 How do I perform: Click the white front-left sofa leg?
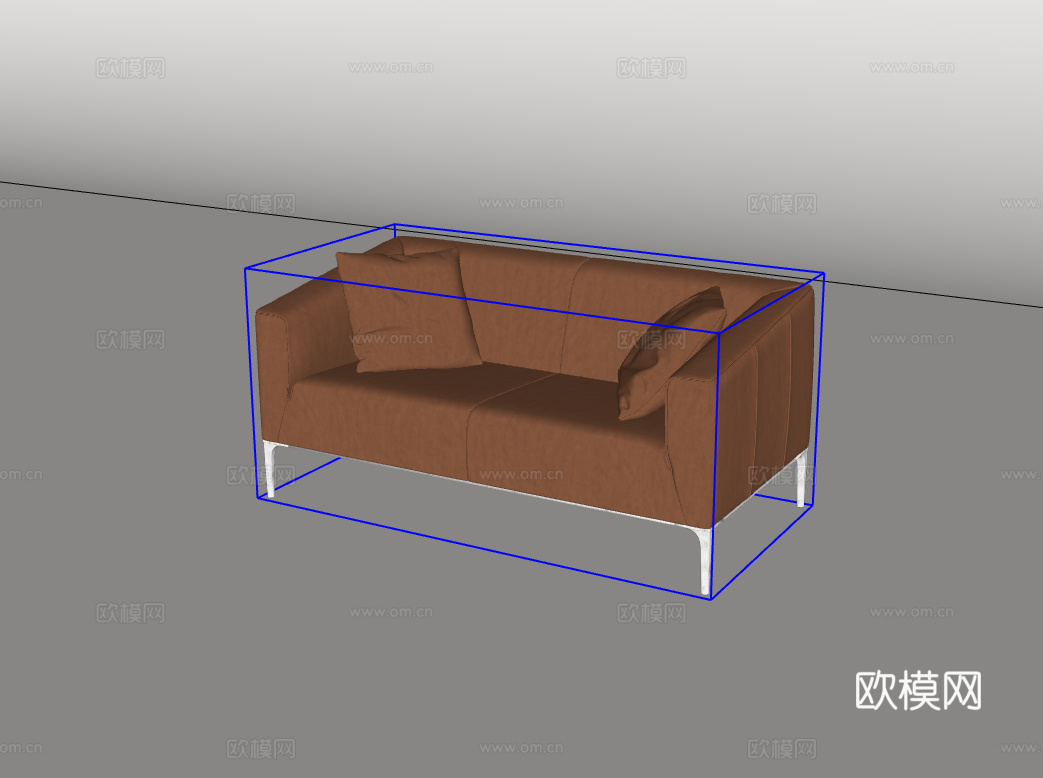pyautogui.click(x=269, y=469)
